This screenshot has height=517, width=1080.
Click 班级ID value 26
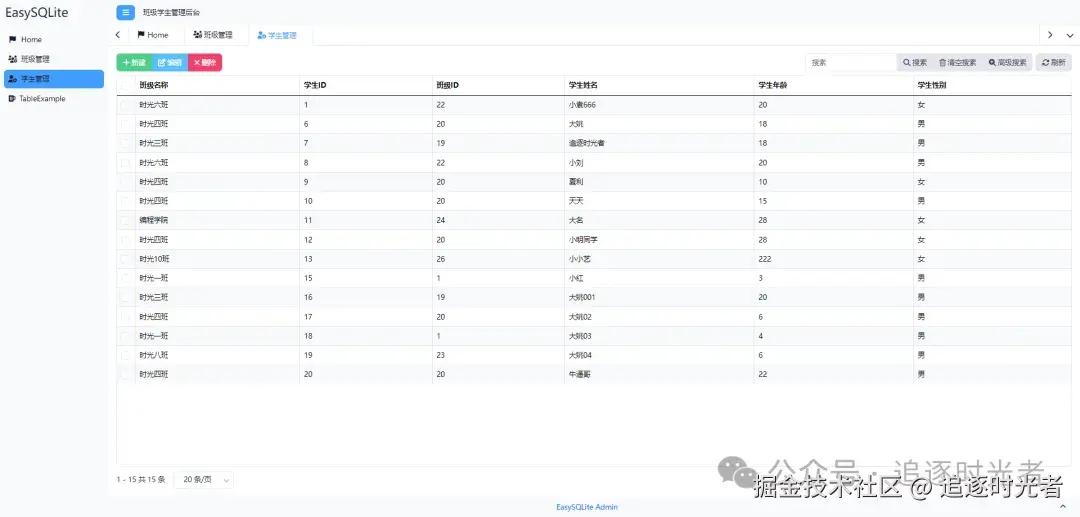coord(441,259)
